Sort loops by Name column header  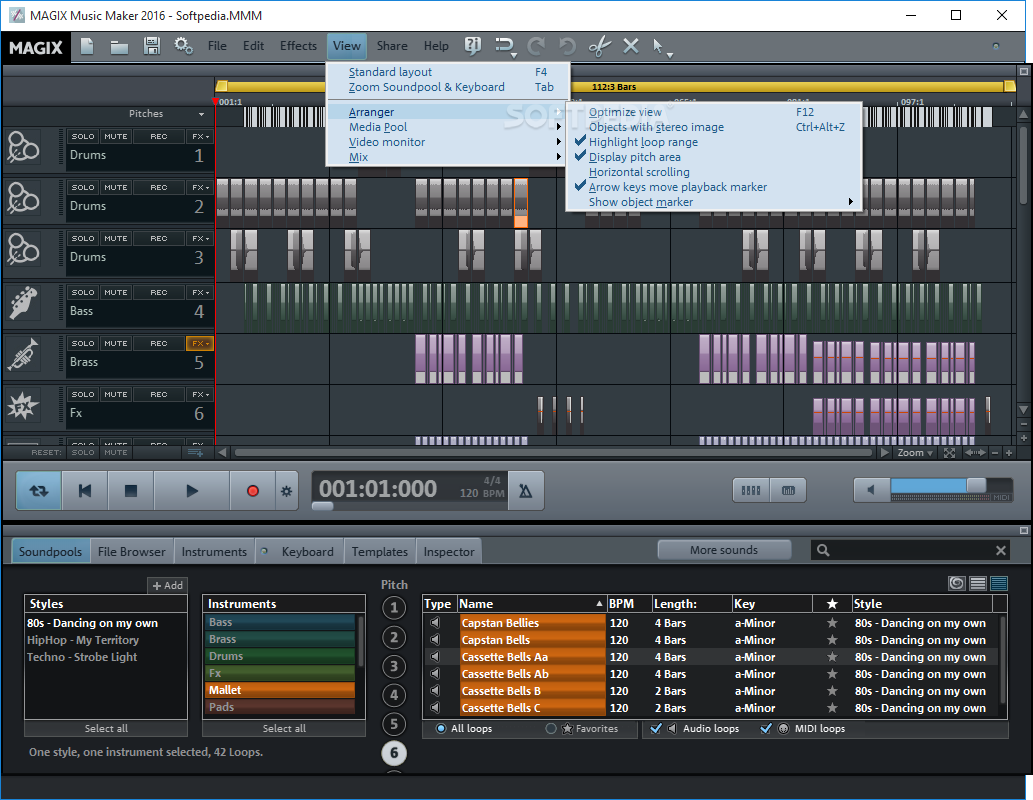click(531, 604)
